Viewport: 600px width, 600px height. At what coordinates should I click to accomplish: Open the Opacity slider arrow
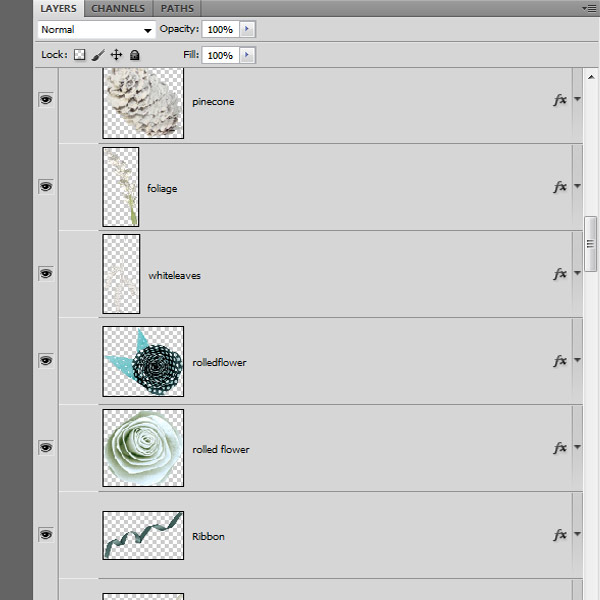[247, 29]
